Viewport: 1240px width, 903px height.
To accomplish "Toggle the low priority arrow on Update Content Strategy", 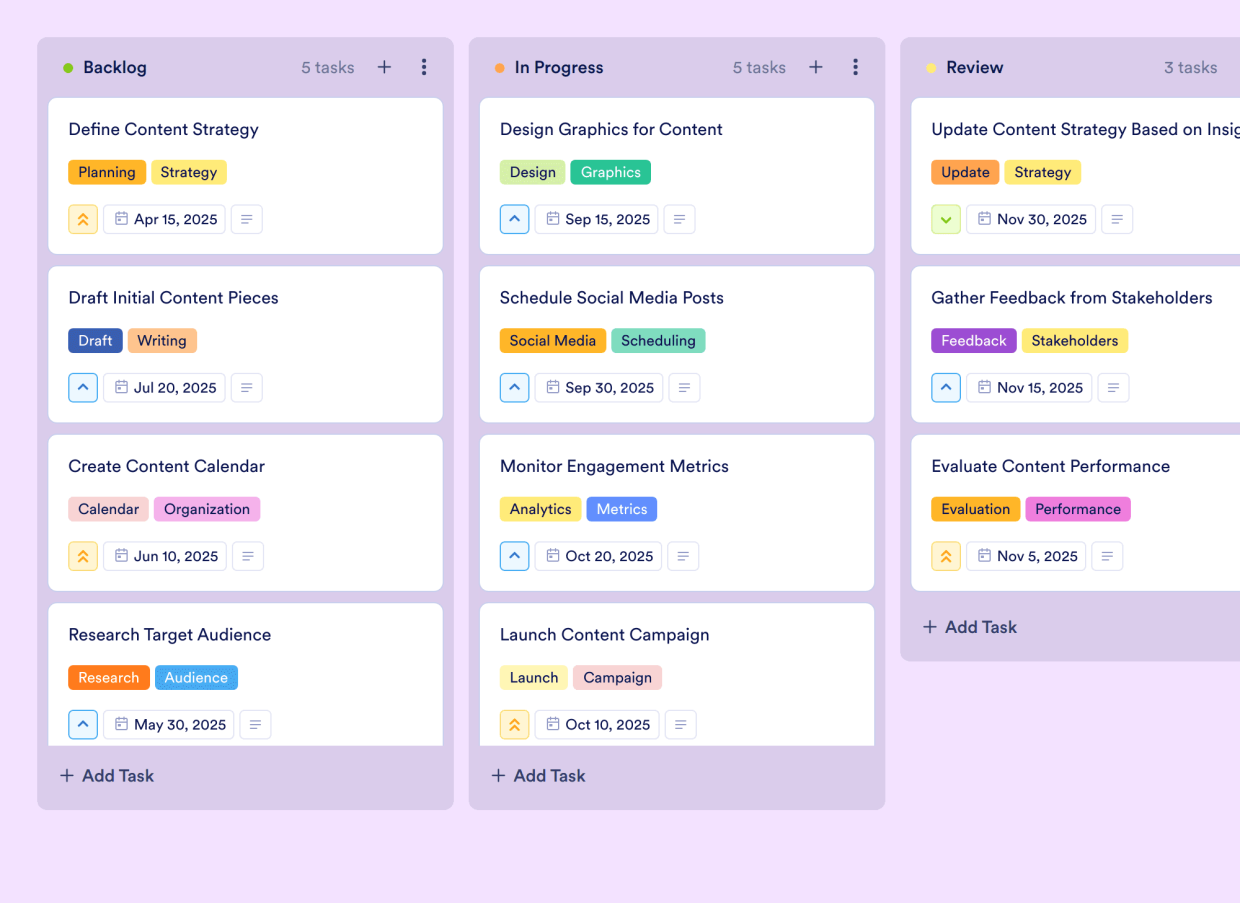I will (x=946, y=219).
